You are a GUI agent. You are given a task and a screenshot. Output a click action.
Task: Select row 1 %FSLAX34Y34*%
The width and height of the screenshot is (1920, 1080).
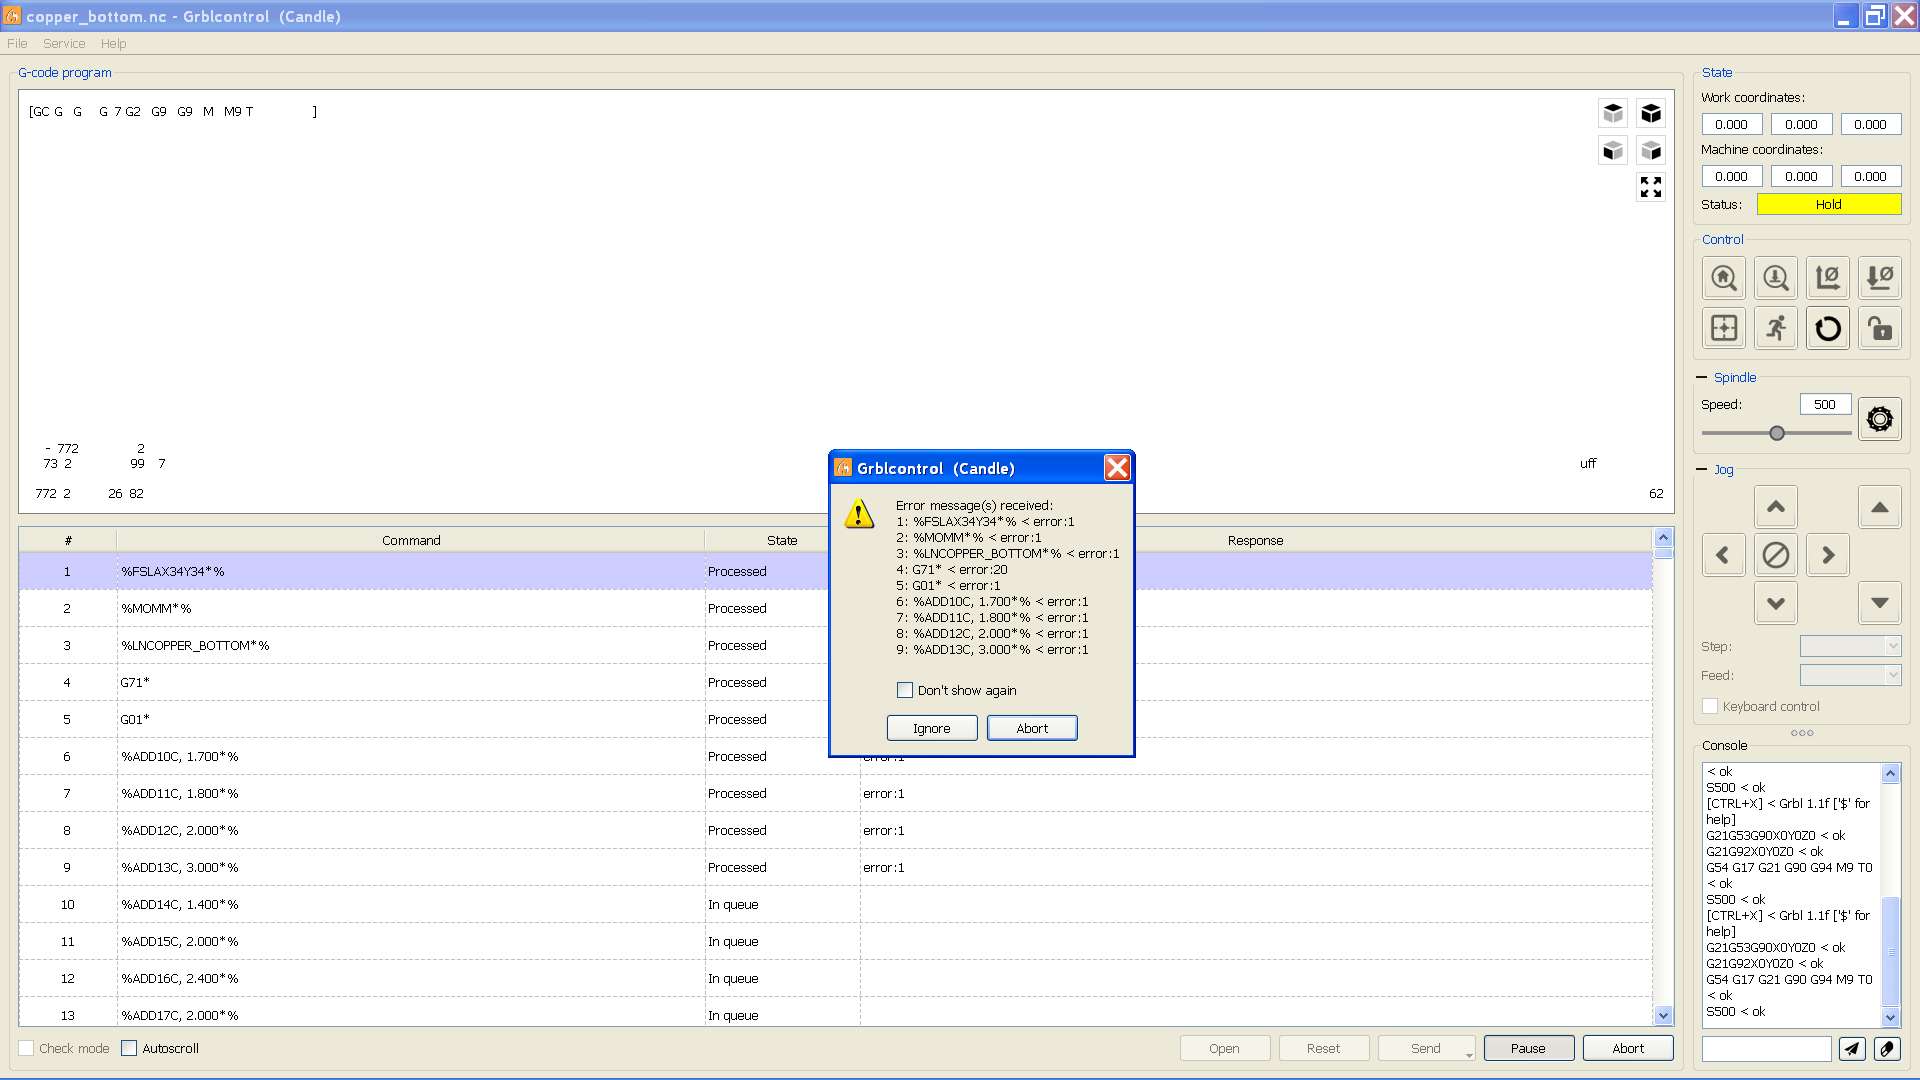835,571
